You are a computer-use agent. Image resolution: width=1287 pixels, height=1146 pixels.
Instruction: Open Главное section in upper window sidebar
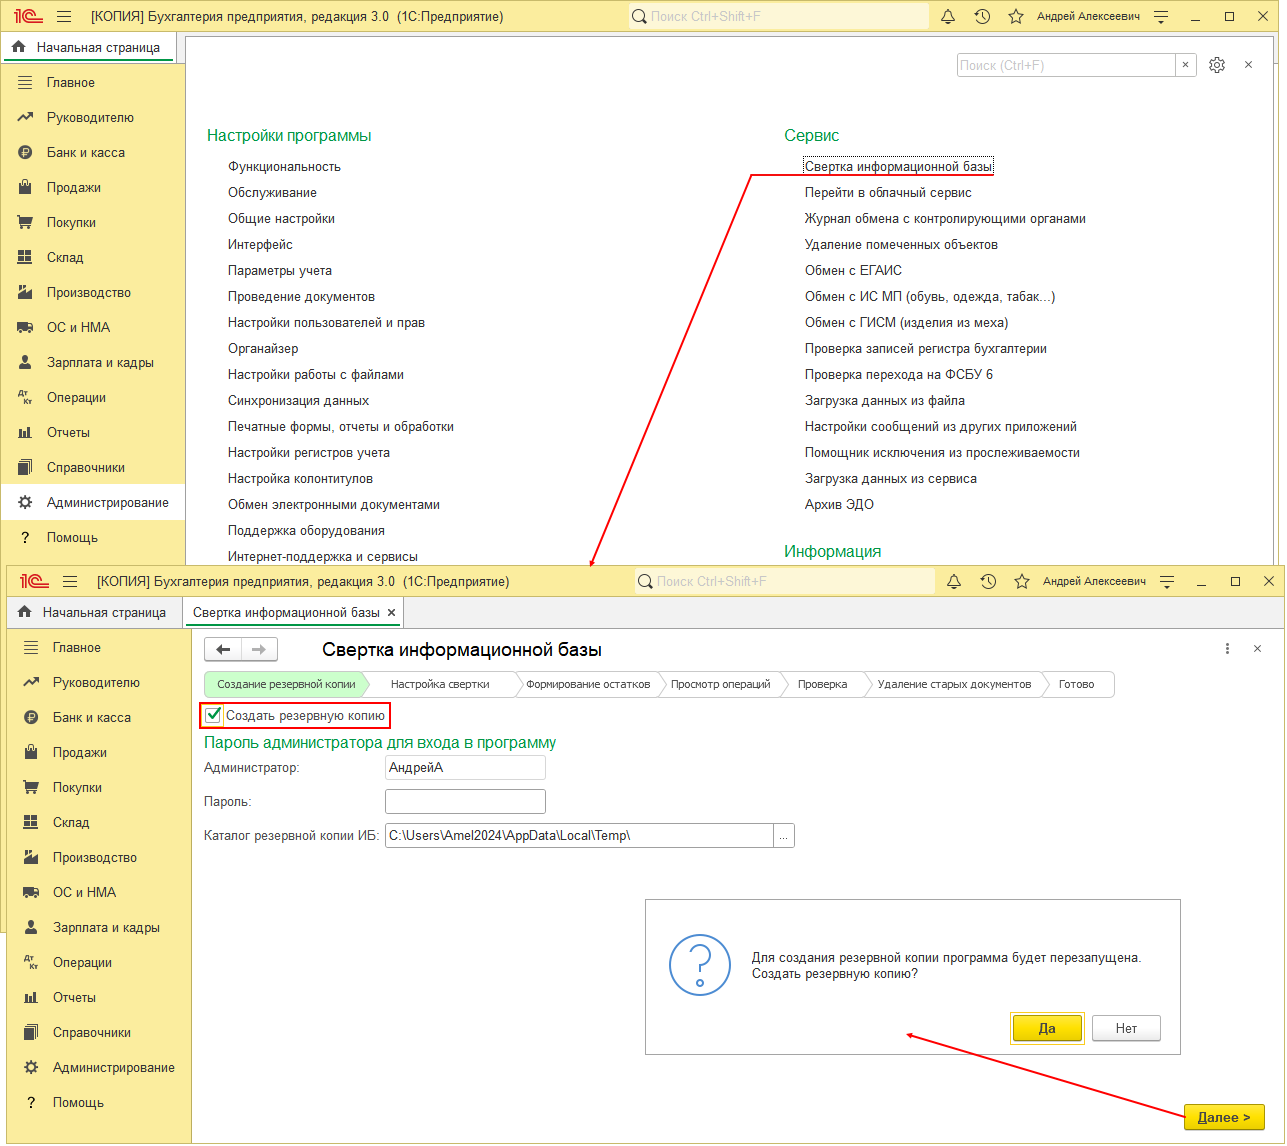[92, 82]
